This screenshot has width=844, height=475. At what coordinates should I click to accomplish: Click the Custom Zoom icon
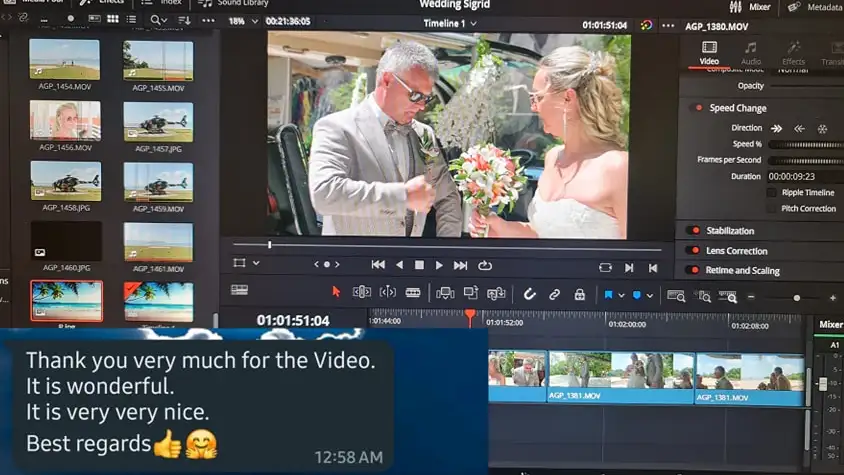(x=728, y=297)
